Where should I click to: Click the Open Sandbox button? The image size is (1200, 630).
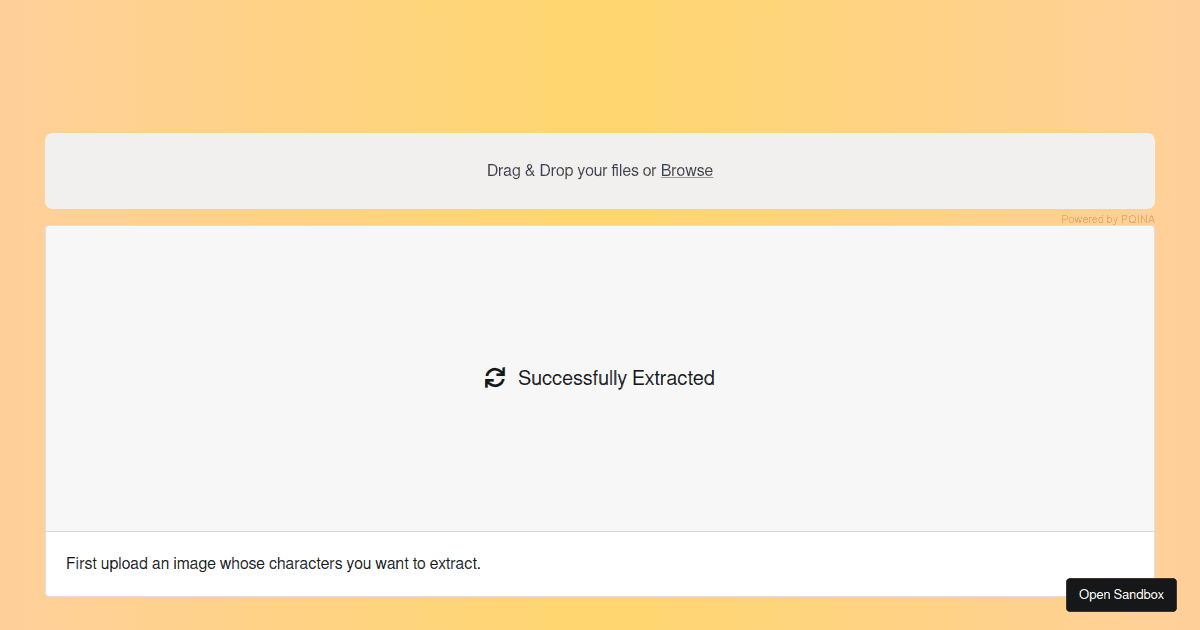[x=1121, y=595]
